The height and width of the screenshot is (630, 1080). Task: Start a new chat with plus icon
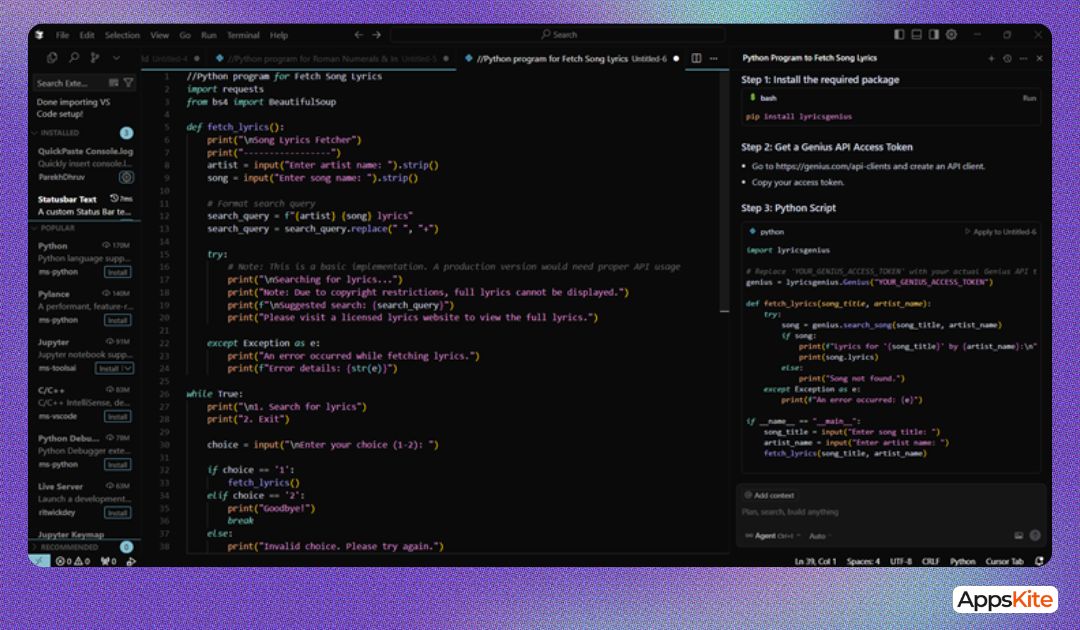[991, 59]
